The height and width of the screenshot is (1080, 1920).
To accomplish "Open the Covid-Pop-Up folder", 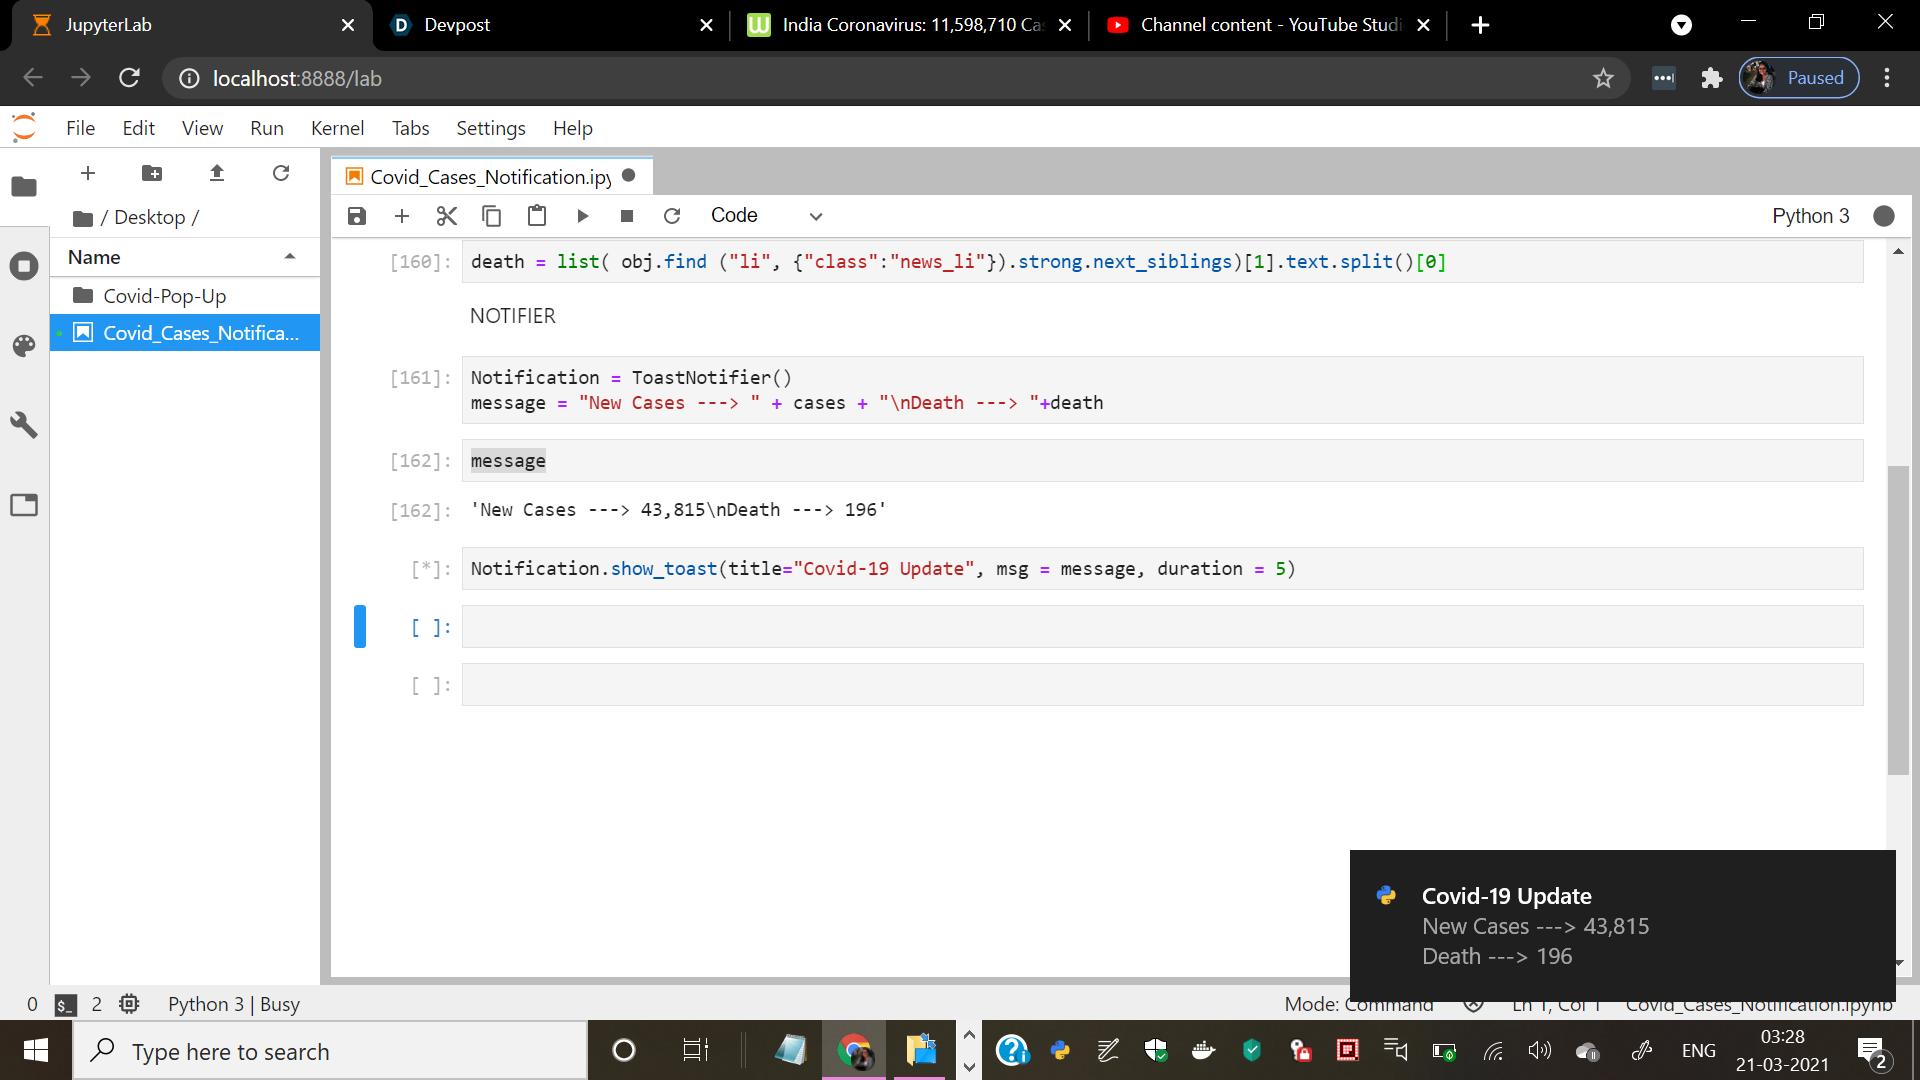I will (x=165, y=296).
